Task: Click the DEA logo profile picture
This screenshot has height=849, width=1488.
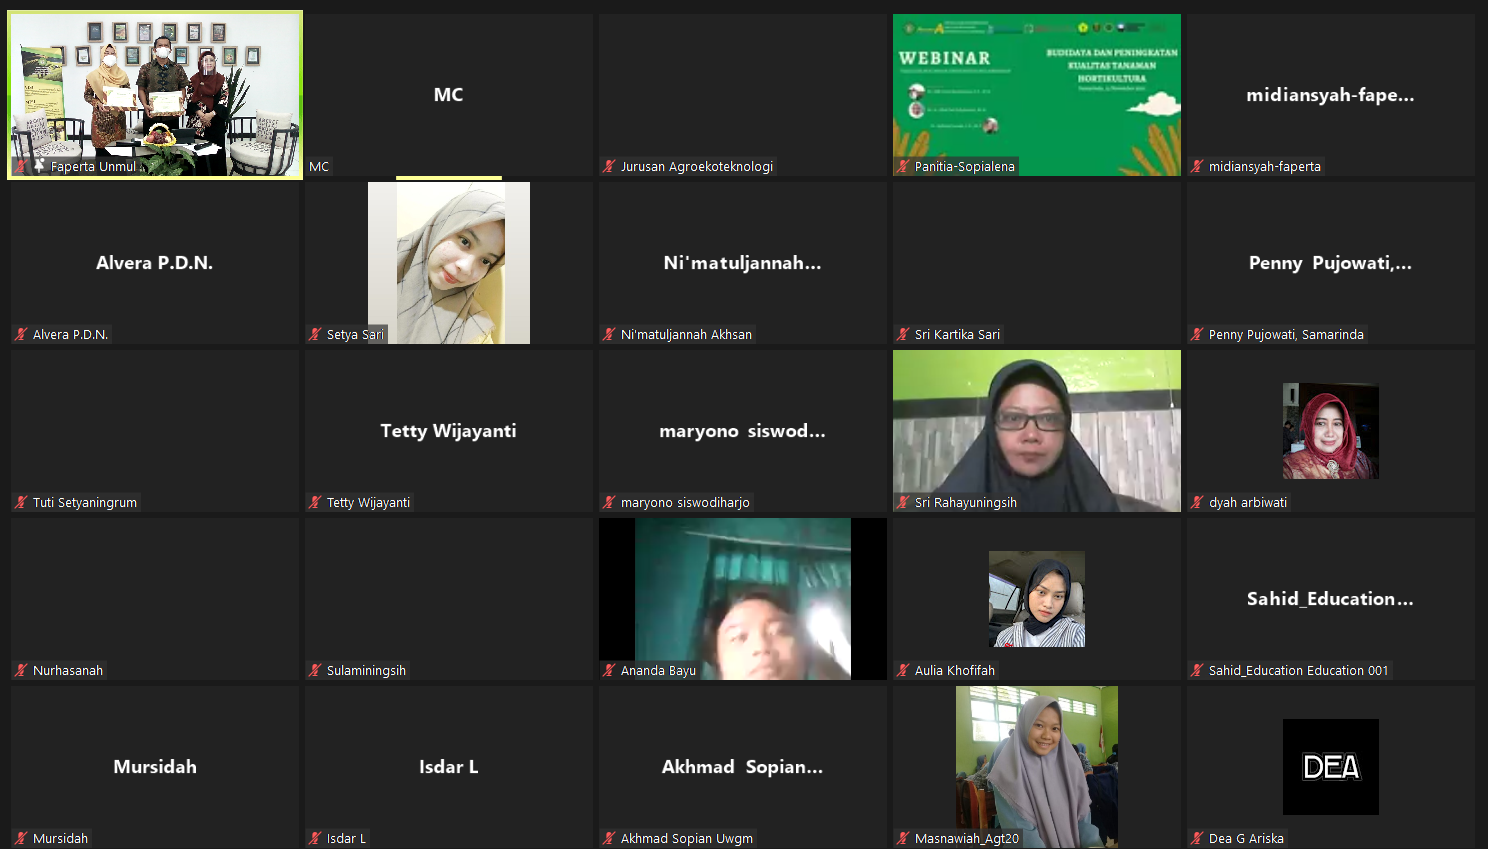Action: coord(1331,767)
